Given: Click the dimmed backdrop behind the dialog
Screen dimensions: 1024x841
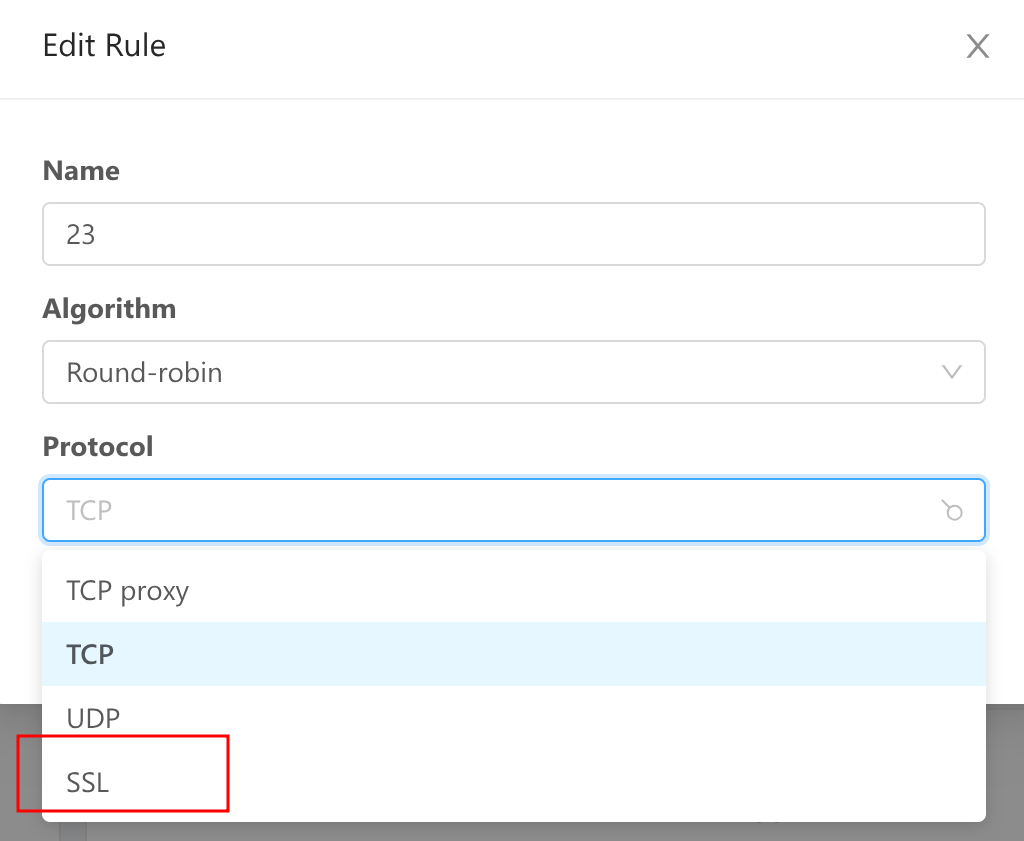Looking at the screenshot, I should 1004,770.
